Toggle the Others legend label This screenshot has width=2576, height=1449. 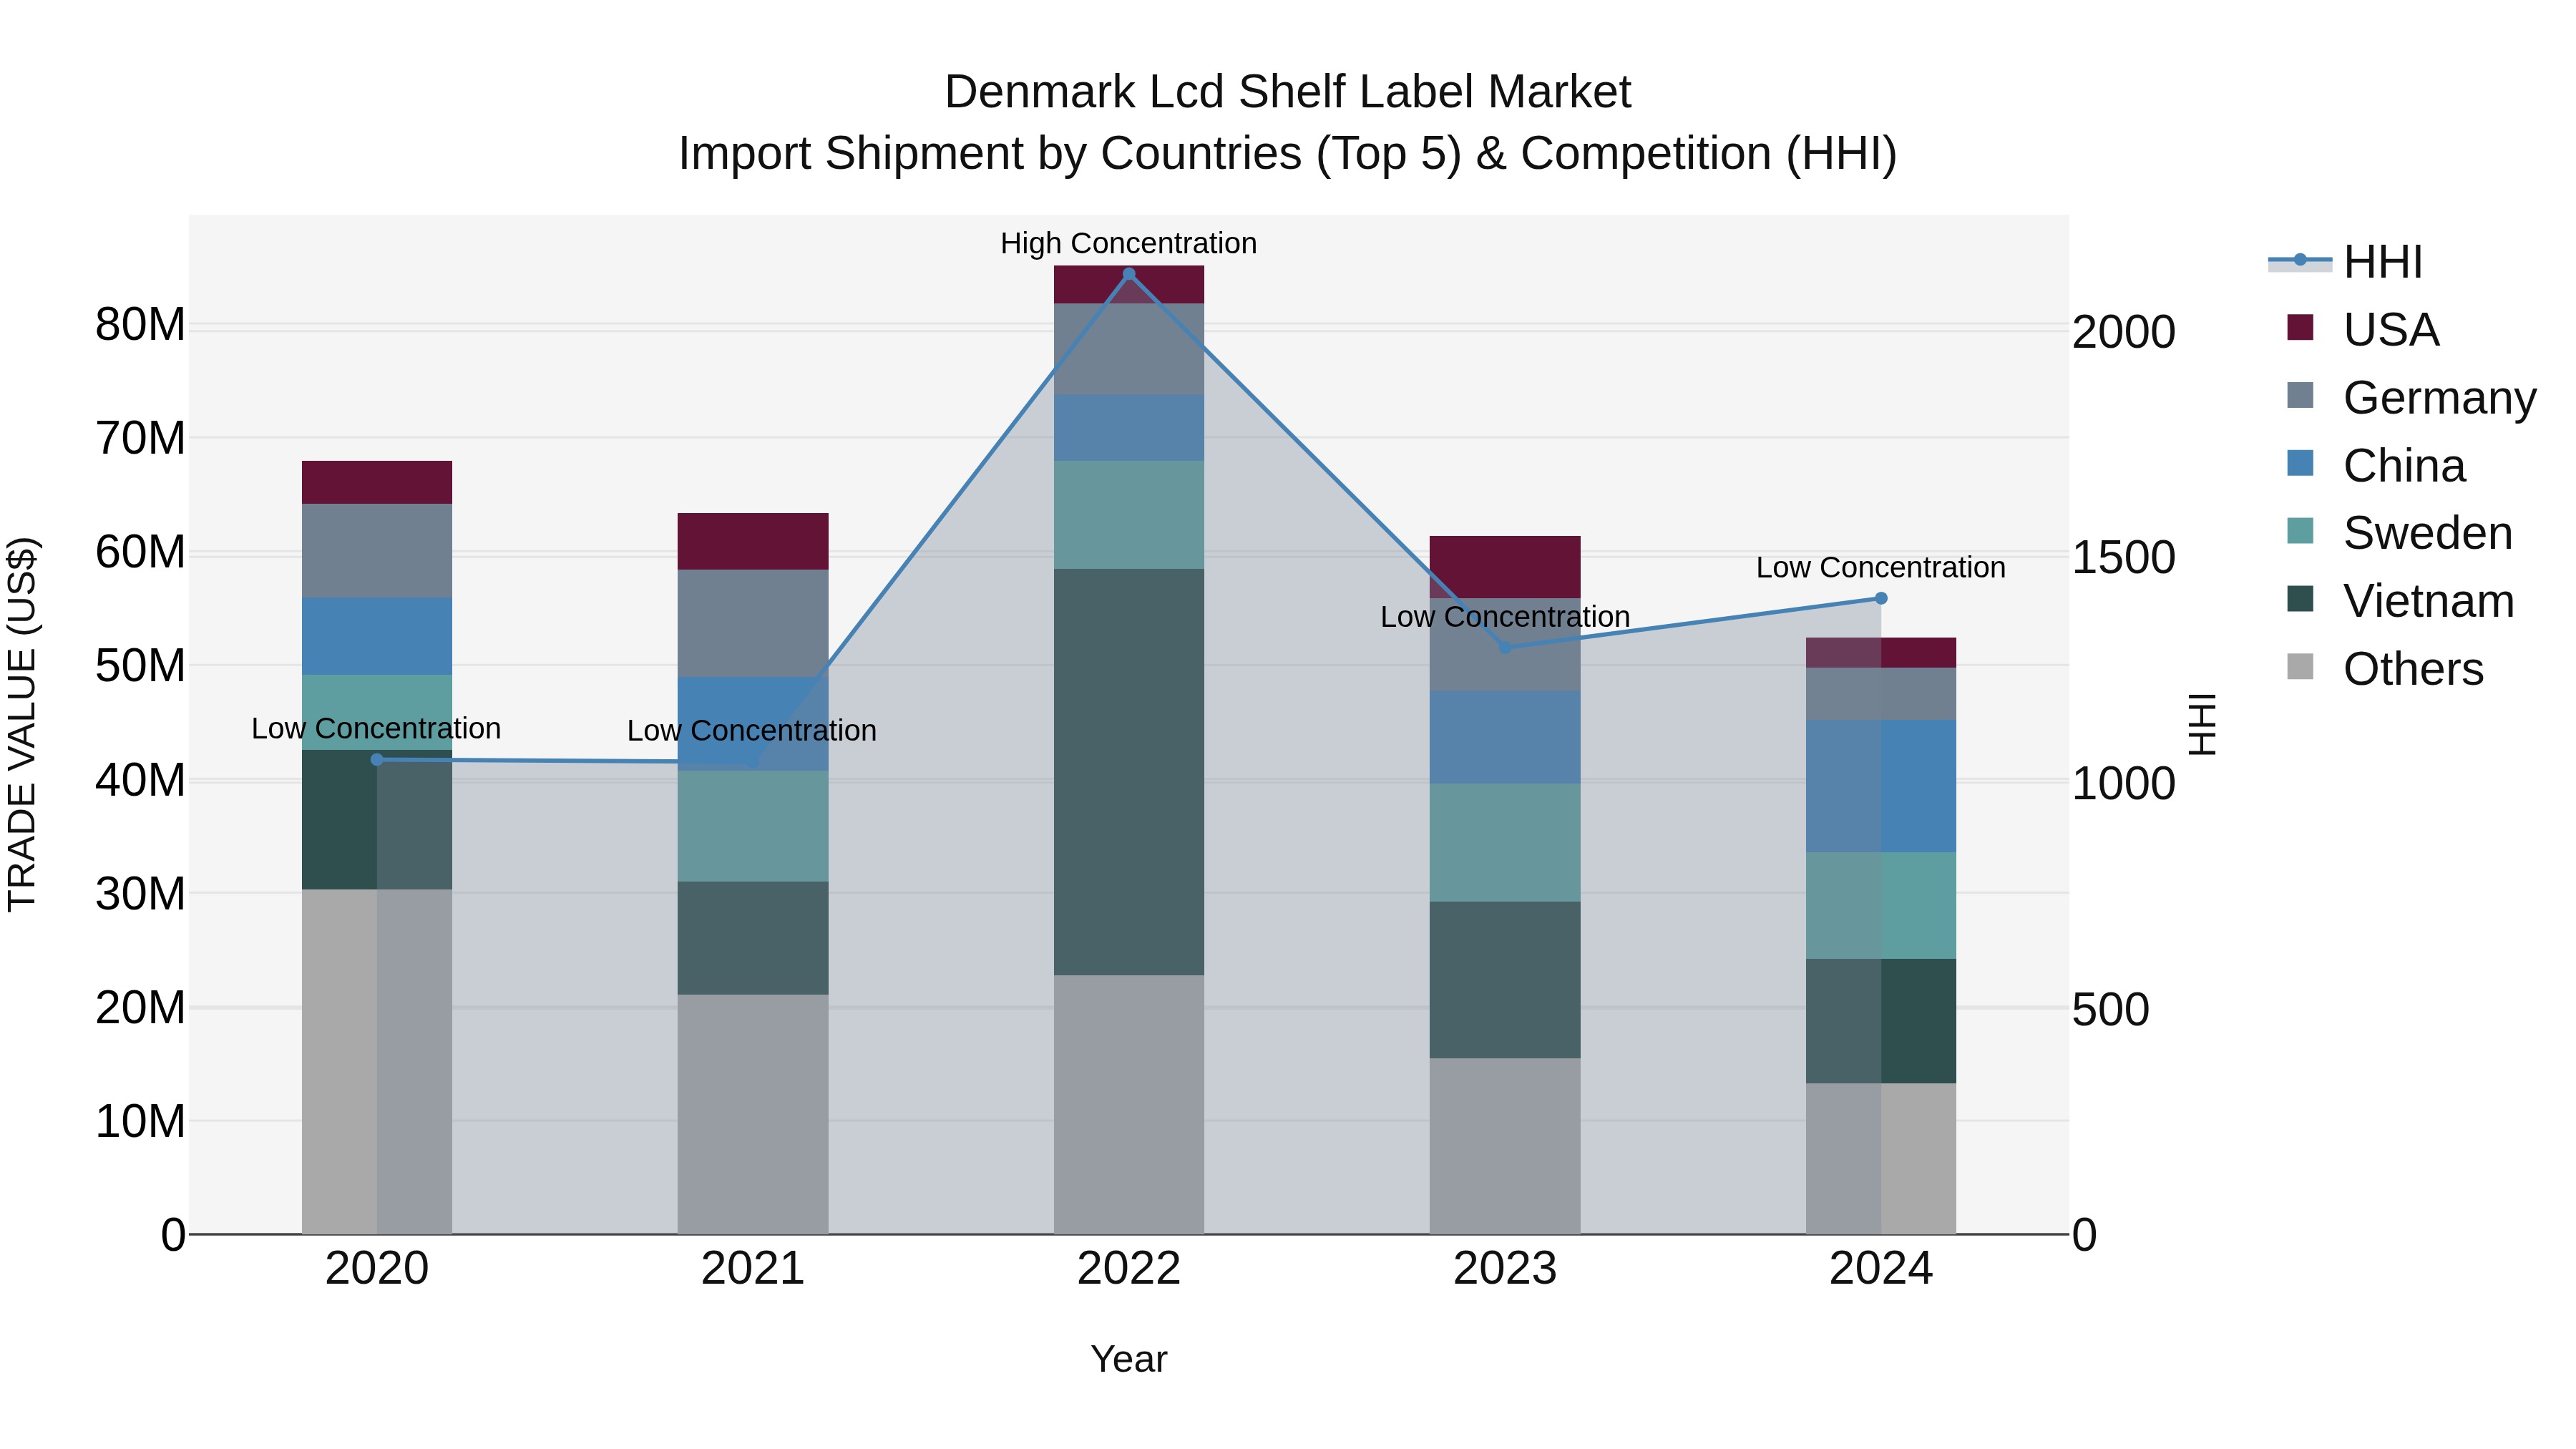(2413, 669)
